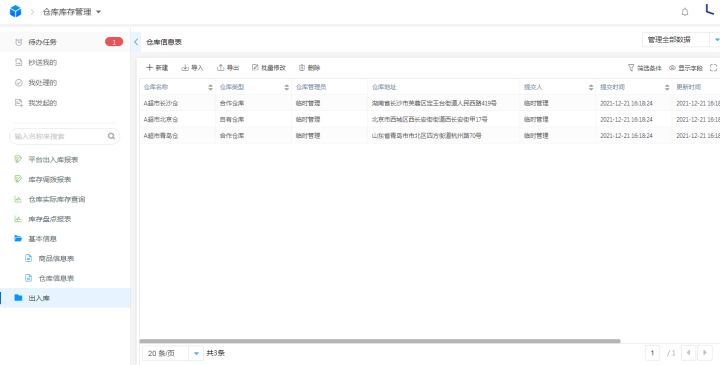
Task: Open 抄送我的 in the sidebar
Action: tap(42, 62)
